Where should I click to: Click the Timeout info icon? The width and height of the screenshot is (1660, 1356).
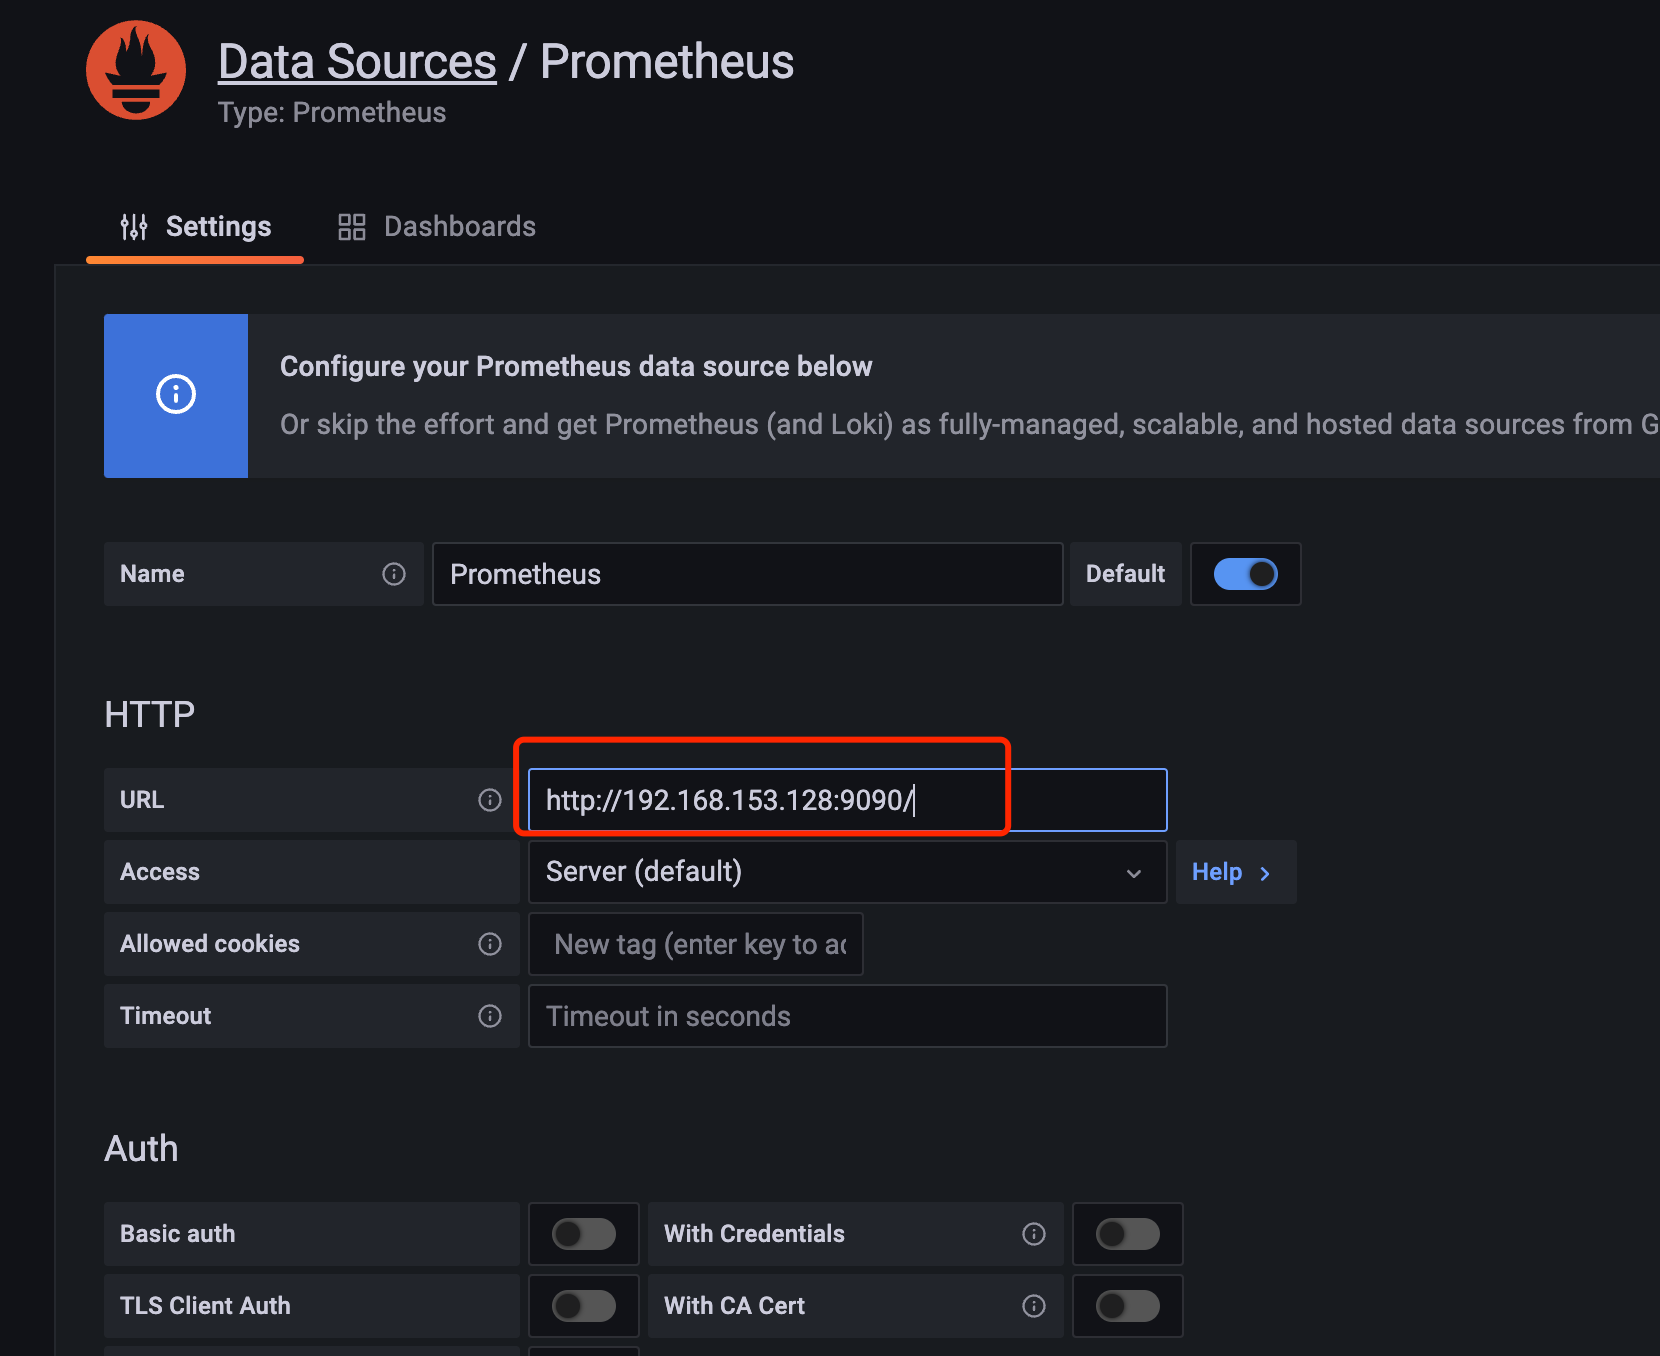pos(490,1016)
